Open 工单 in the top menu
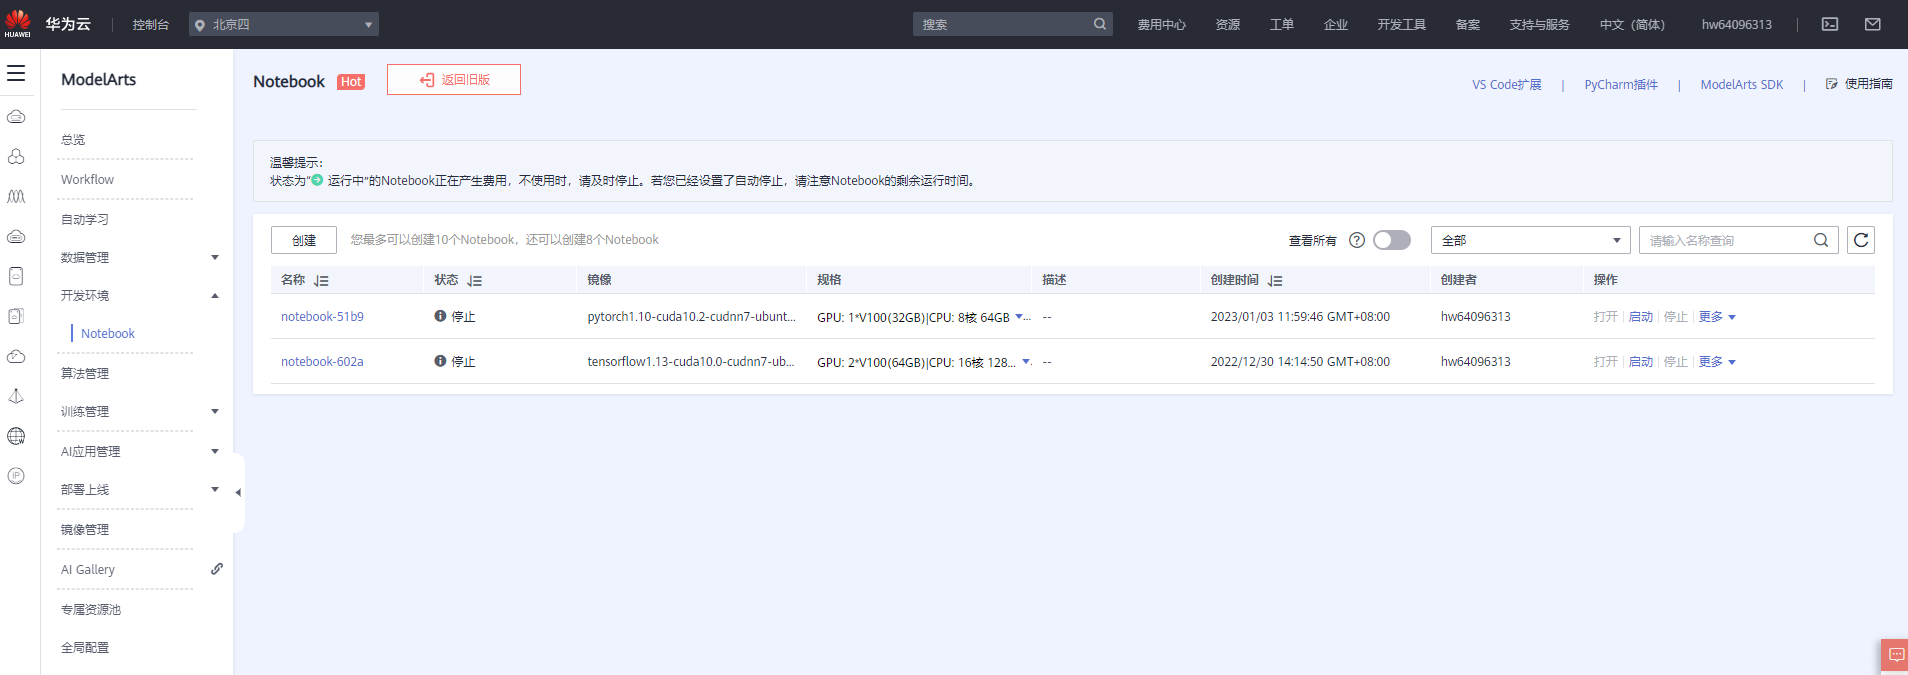 (1282, 24)
